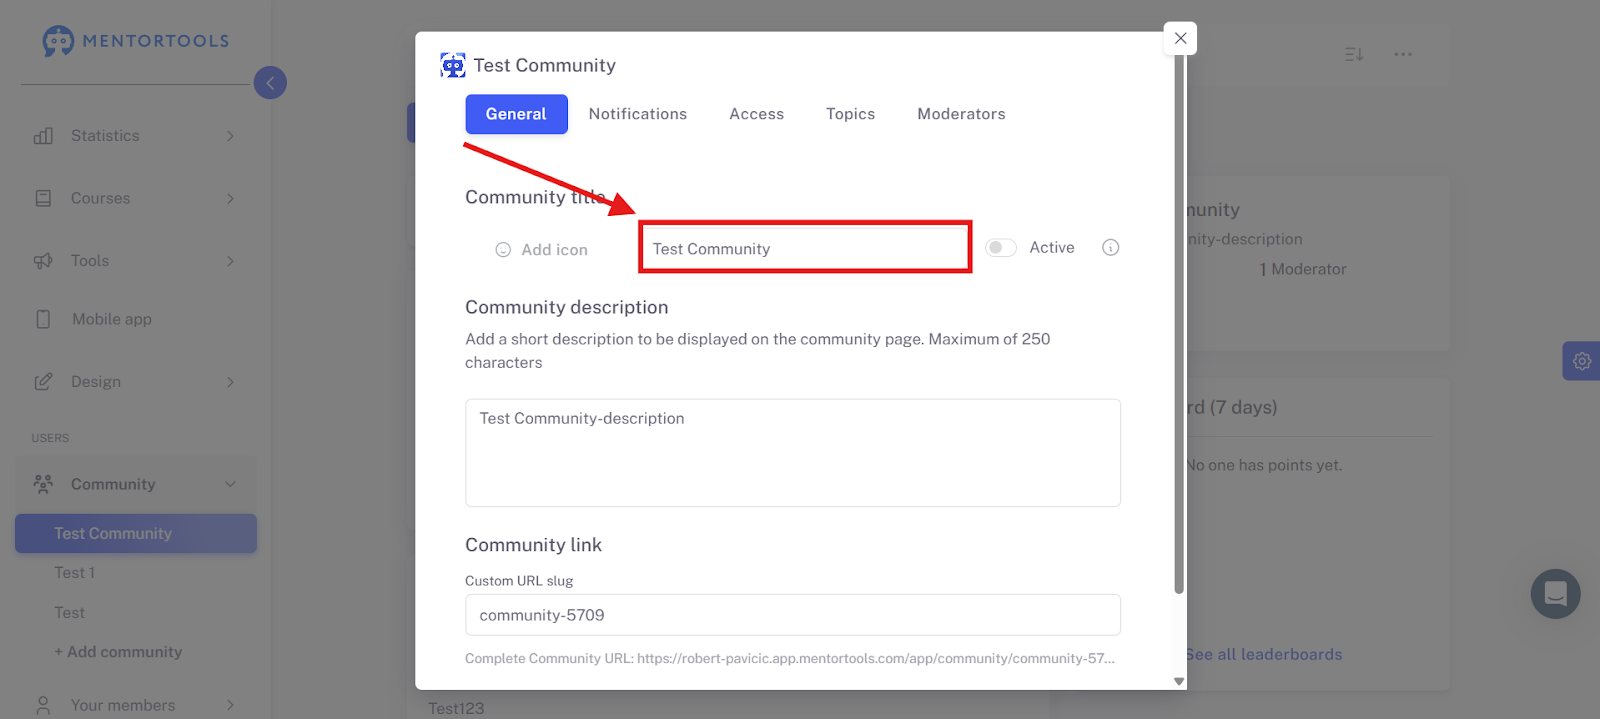The width and height of the screenshot is (1600, 719).
Task: Click the Complete Community URL text
Action: coord(790,658)
